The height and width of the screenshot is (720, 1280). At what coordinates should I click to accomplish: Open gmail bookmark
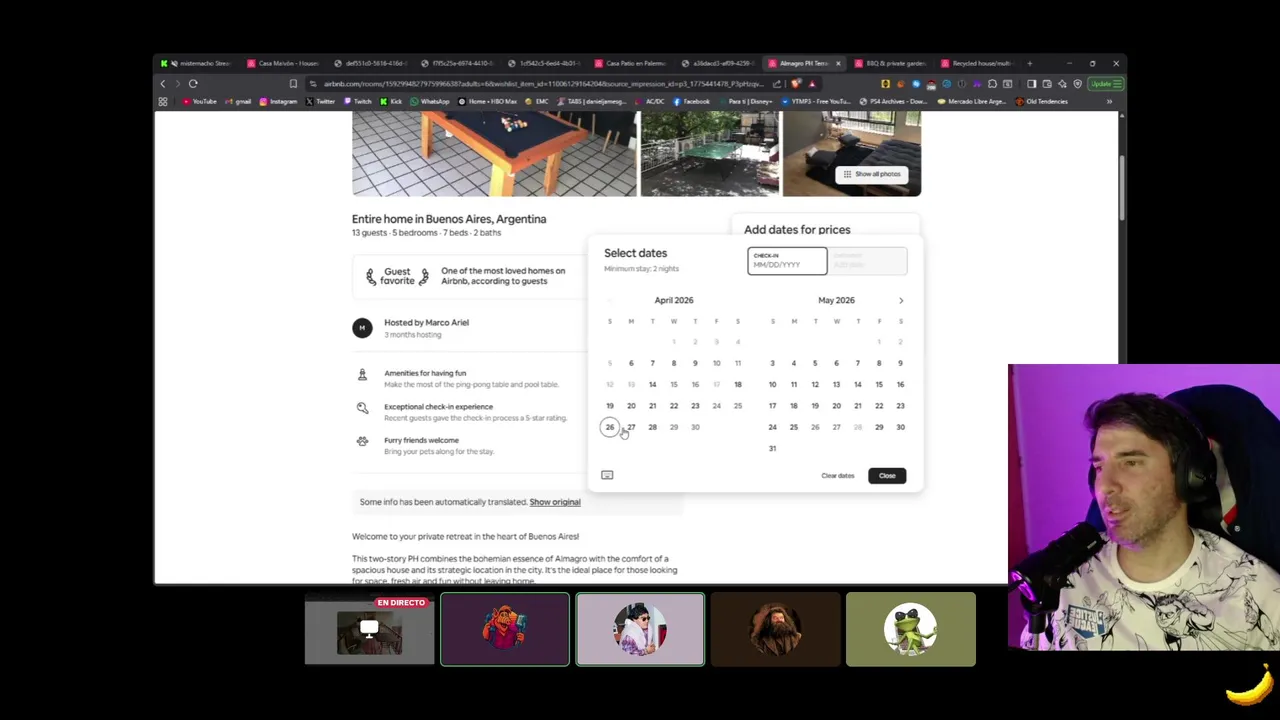pos(238,101)
